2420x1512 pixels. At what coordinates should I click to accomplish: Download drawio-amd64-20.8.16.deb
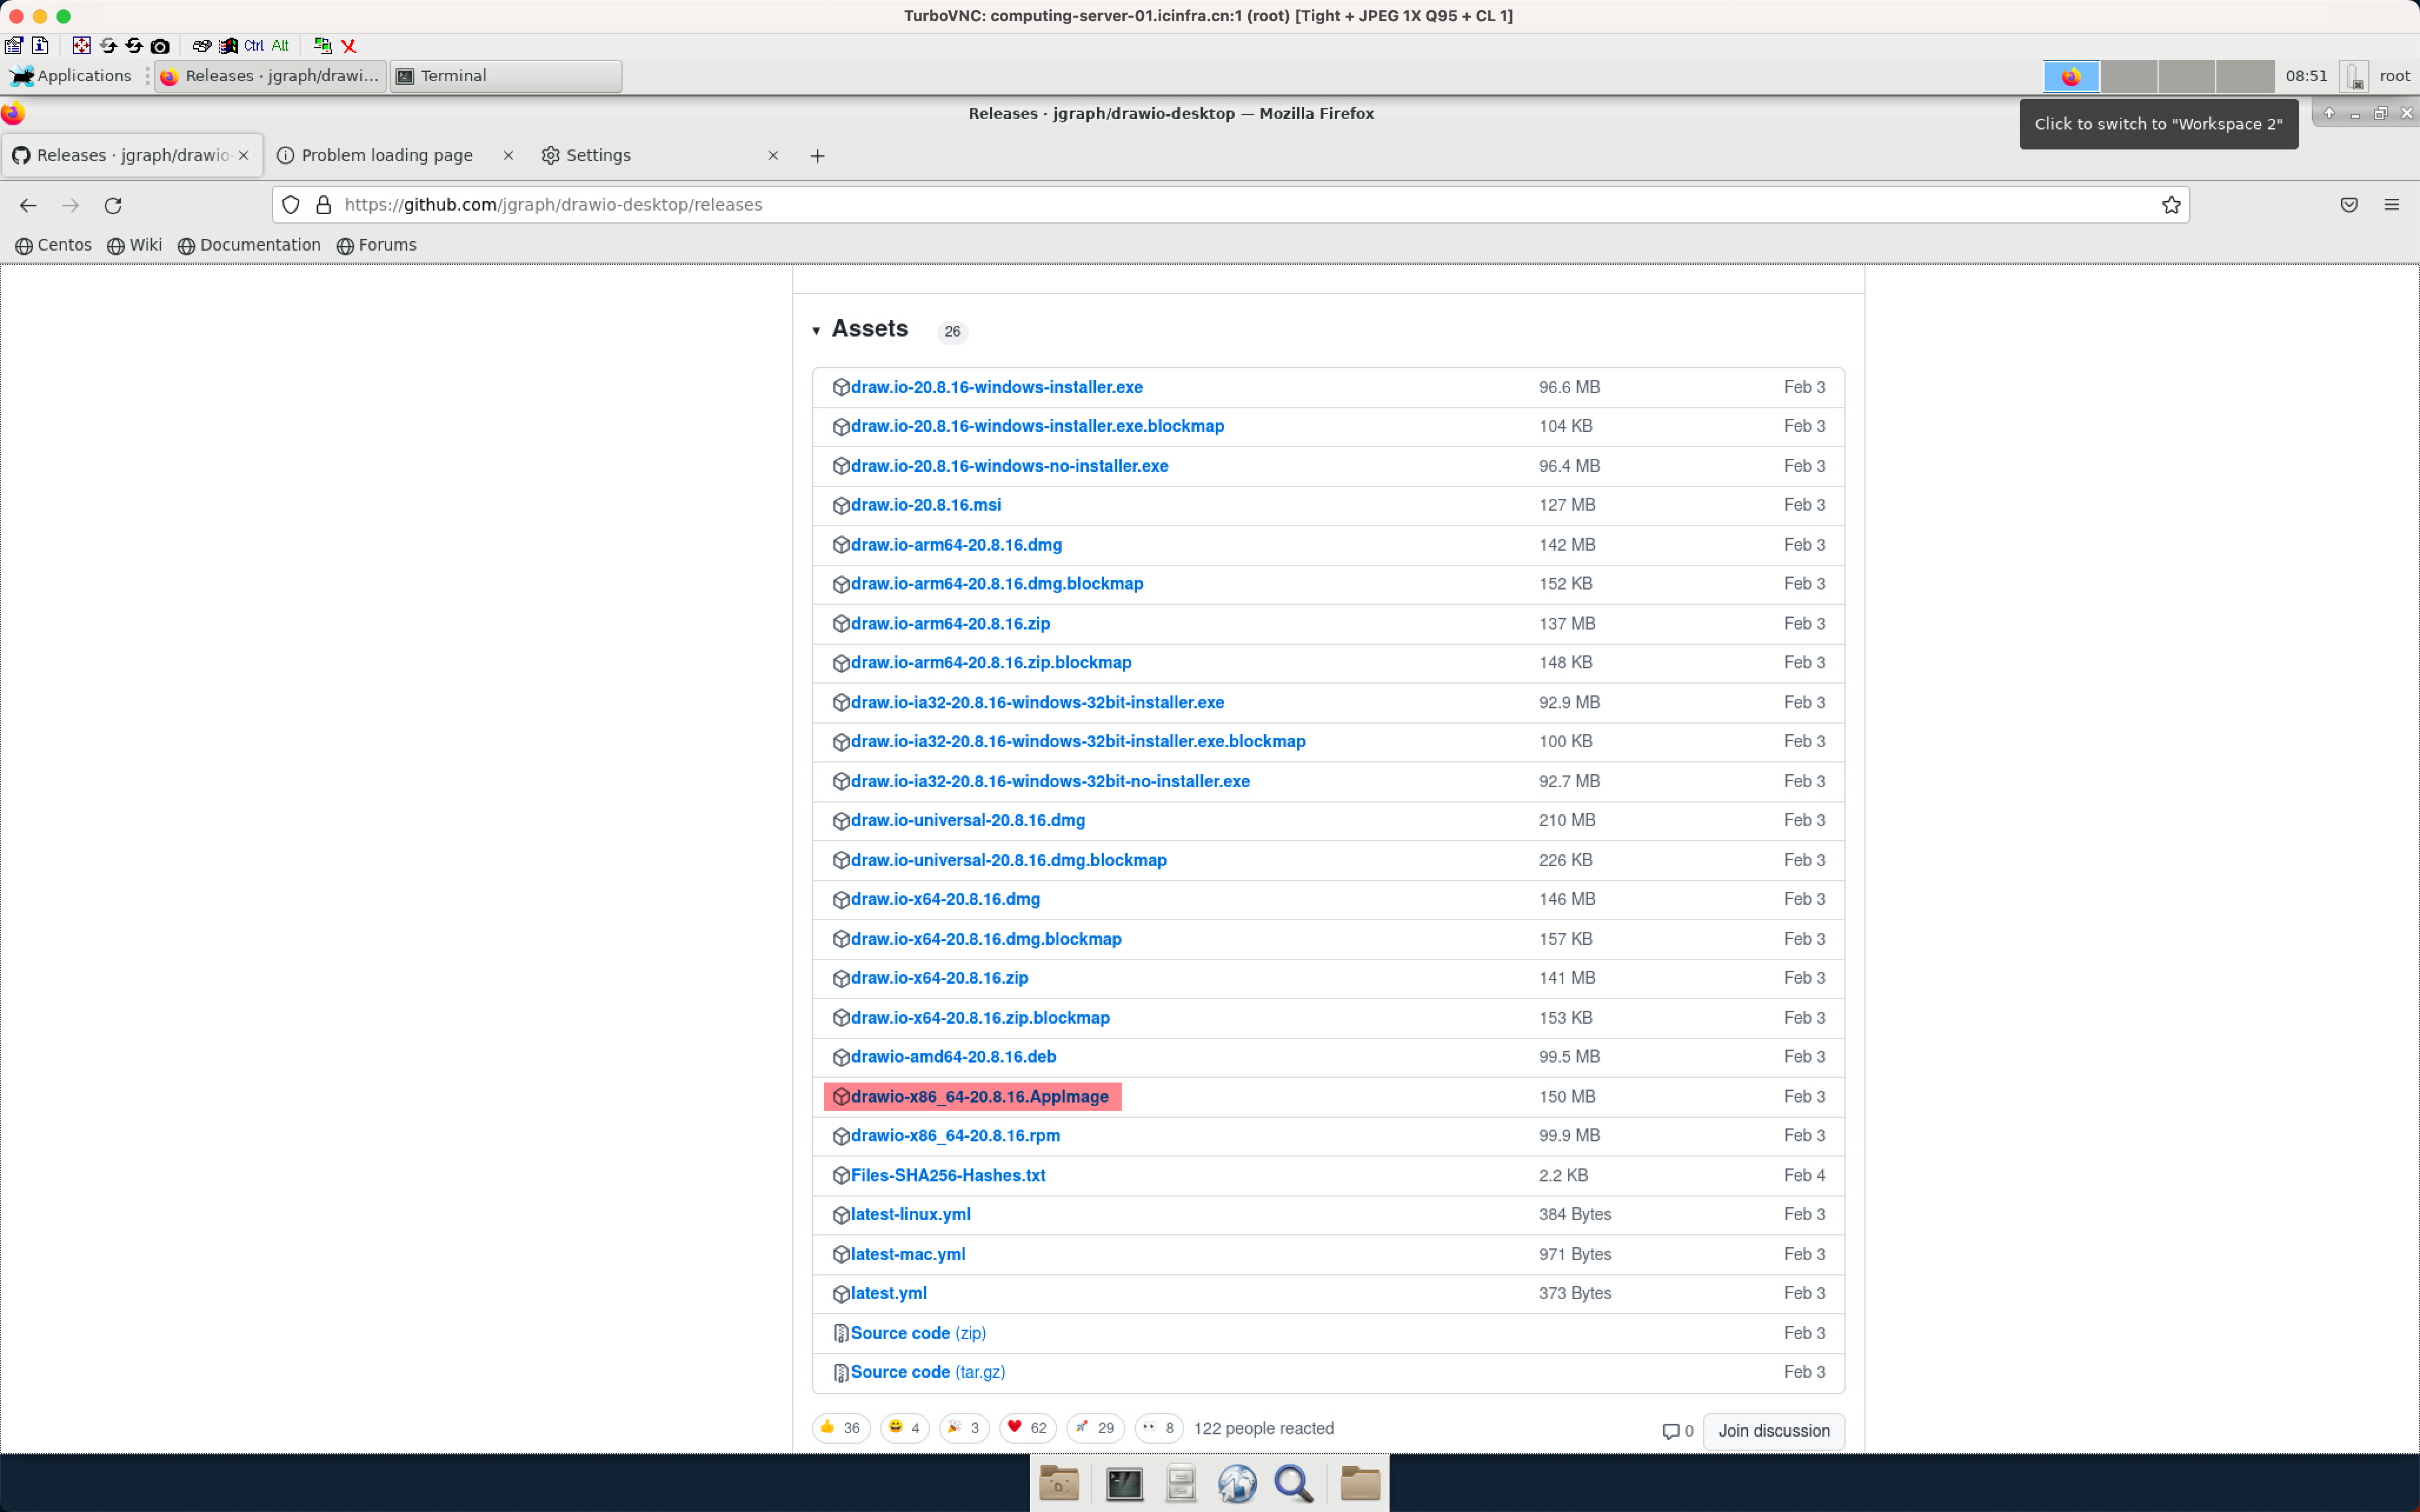[x=953, y=1057]
